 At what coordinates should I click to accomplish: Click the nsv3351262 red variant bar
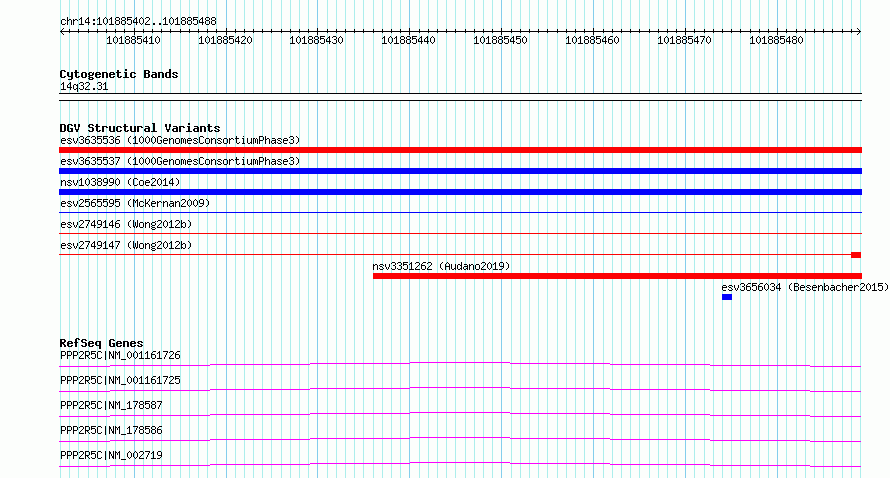pos(618,276)
